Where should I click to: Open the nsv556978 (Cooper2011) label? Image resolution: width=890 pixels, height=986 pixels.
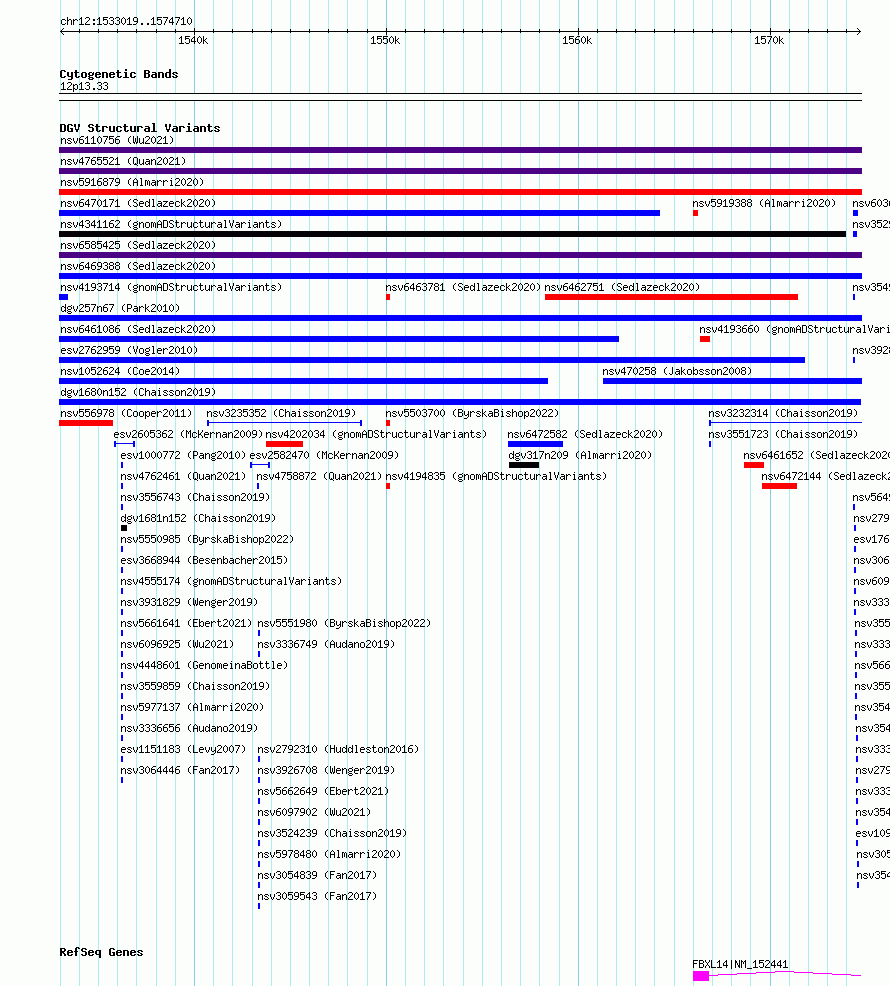pos(126,413)
